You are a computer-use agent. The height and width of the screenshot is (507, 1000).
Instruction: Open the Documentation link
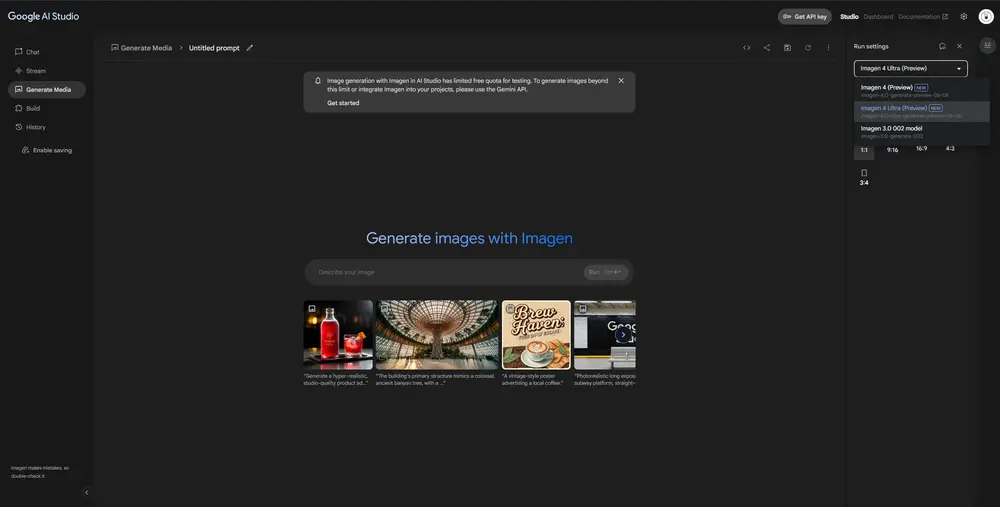(x=923, y=17)
